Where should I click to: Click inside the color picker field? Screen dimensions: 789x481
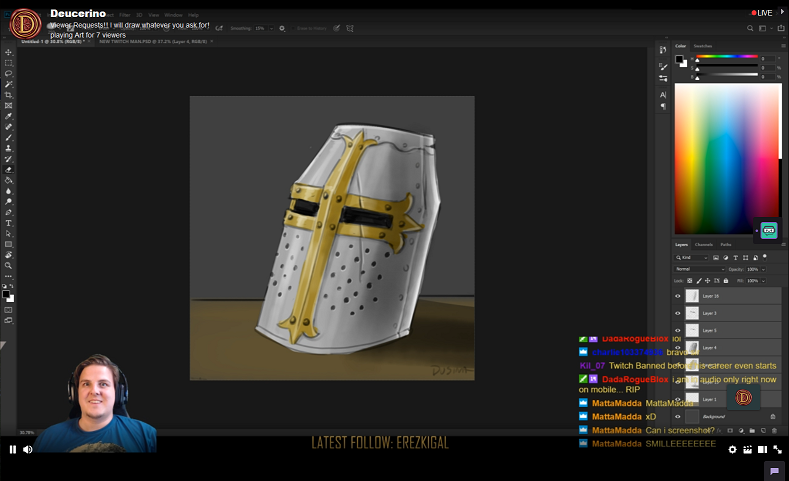click(x=726, y=158)
